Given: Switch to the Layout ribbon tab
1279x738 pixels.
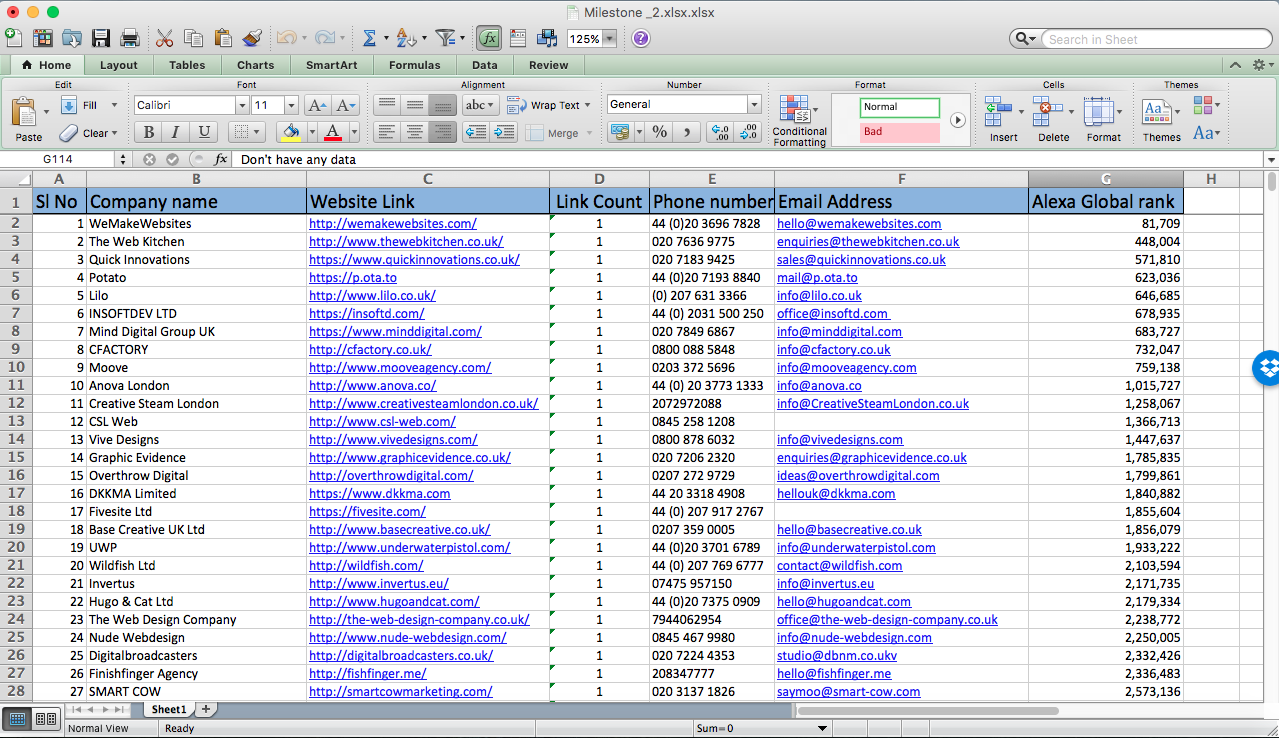Looking at the screenshot, I should coord(118,65).
